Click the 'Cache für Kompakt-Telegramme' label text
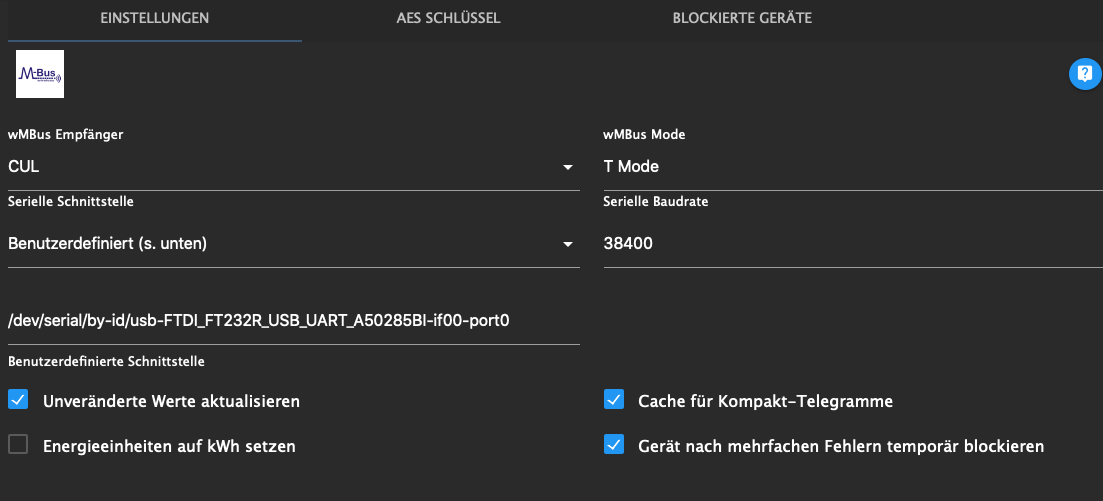Viewport: 1103px width, 501px height. click(765, 401)
